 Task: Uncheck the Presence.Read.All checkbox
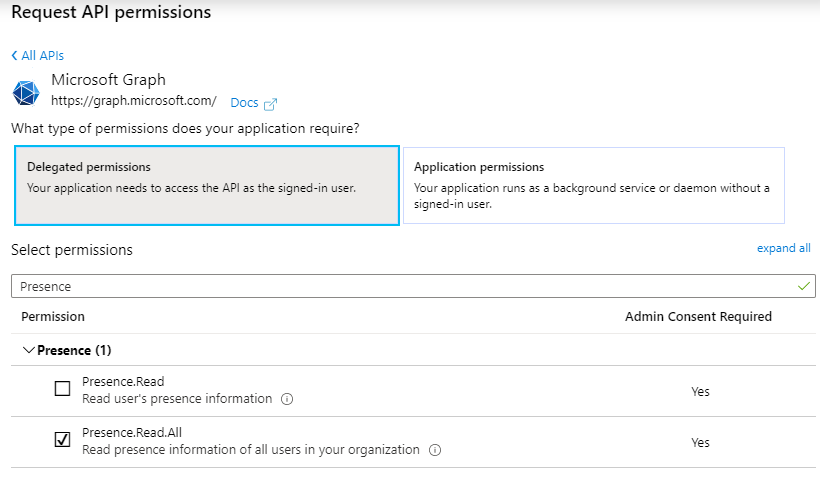pos(62,439)
